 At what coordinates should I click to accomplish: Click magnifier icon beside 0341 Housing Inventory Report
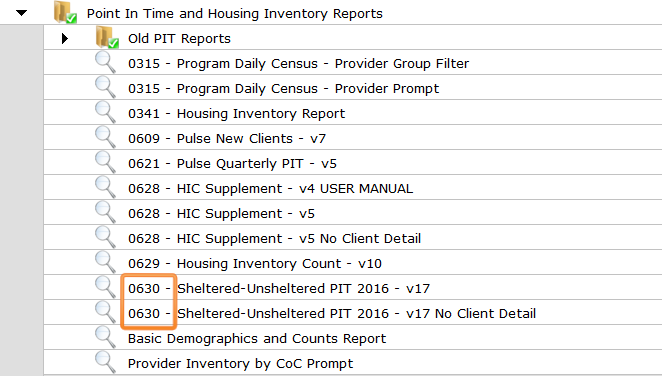(105, 112)
